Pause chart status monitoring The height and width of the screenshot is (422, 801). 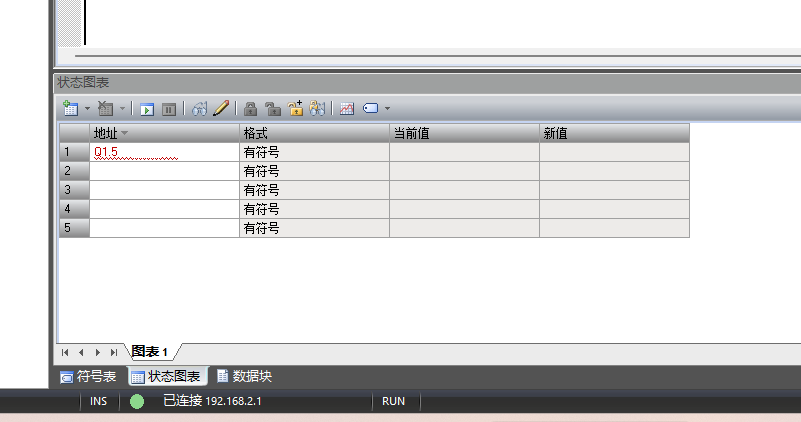(169, 109)
